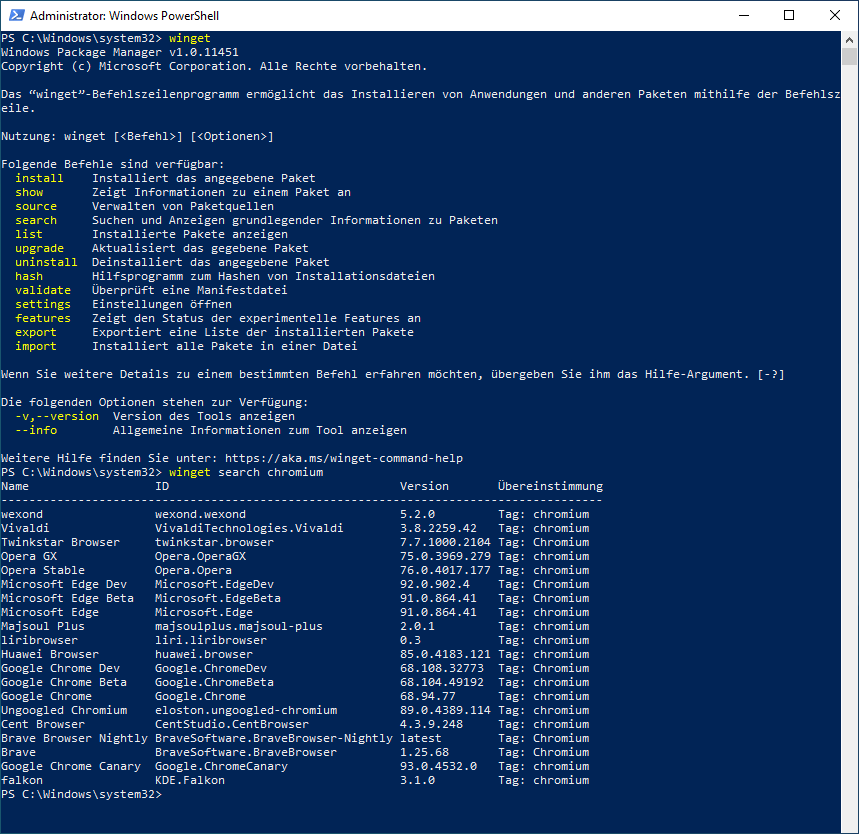Maximize the PowerShell window
Image resolution: width=859 pixels, height=834 pixels.
[789, 15]
